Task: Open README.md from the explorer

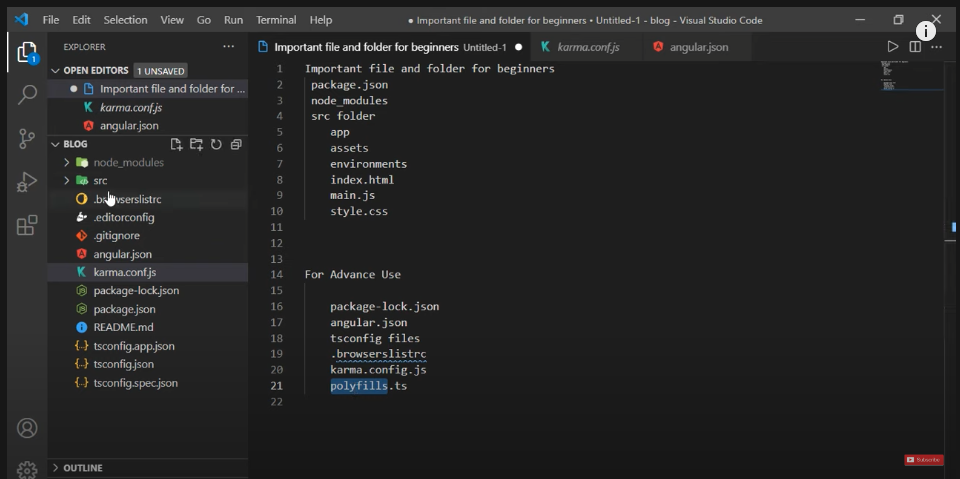Action: 123,327
